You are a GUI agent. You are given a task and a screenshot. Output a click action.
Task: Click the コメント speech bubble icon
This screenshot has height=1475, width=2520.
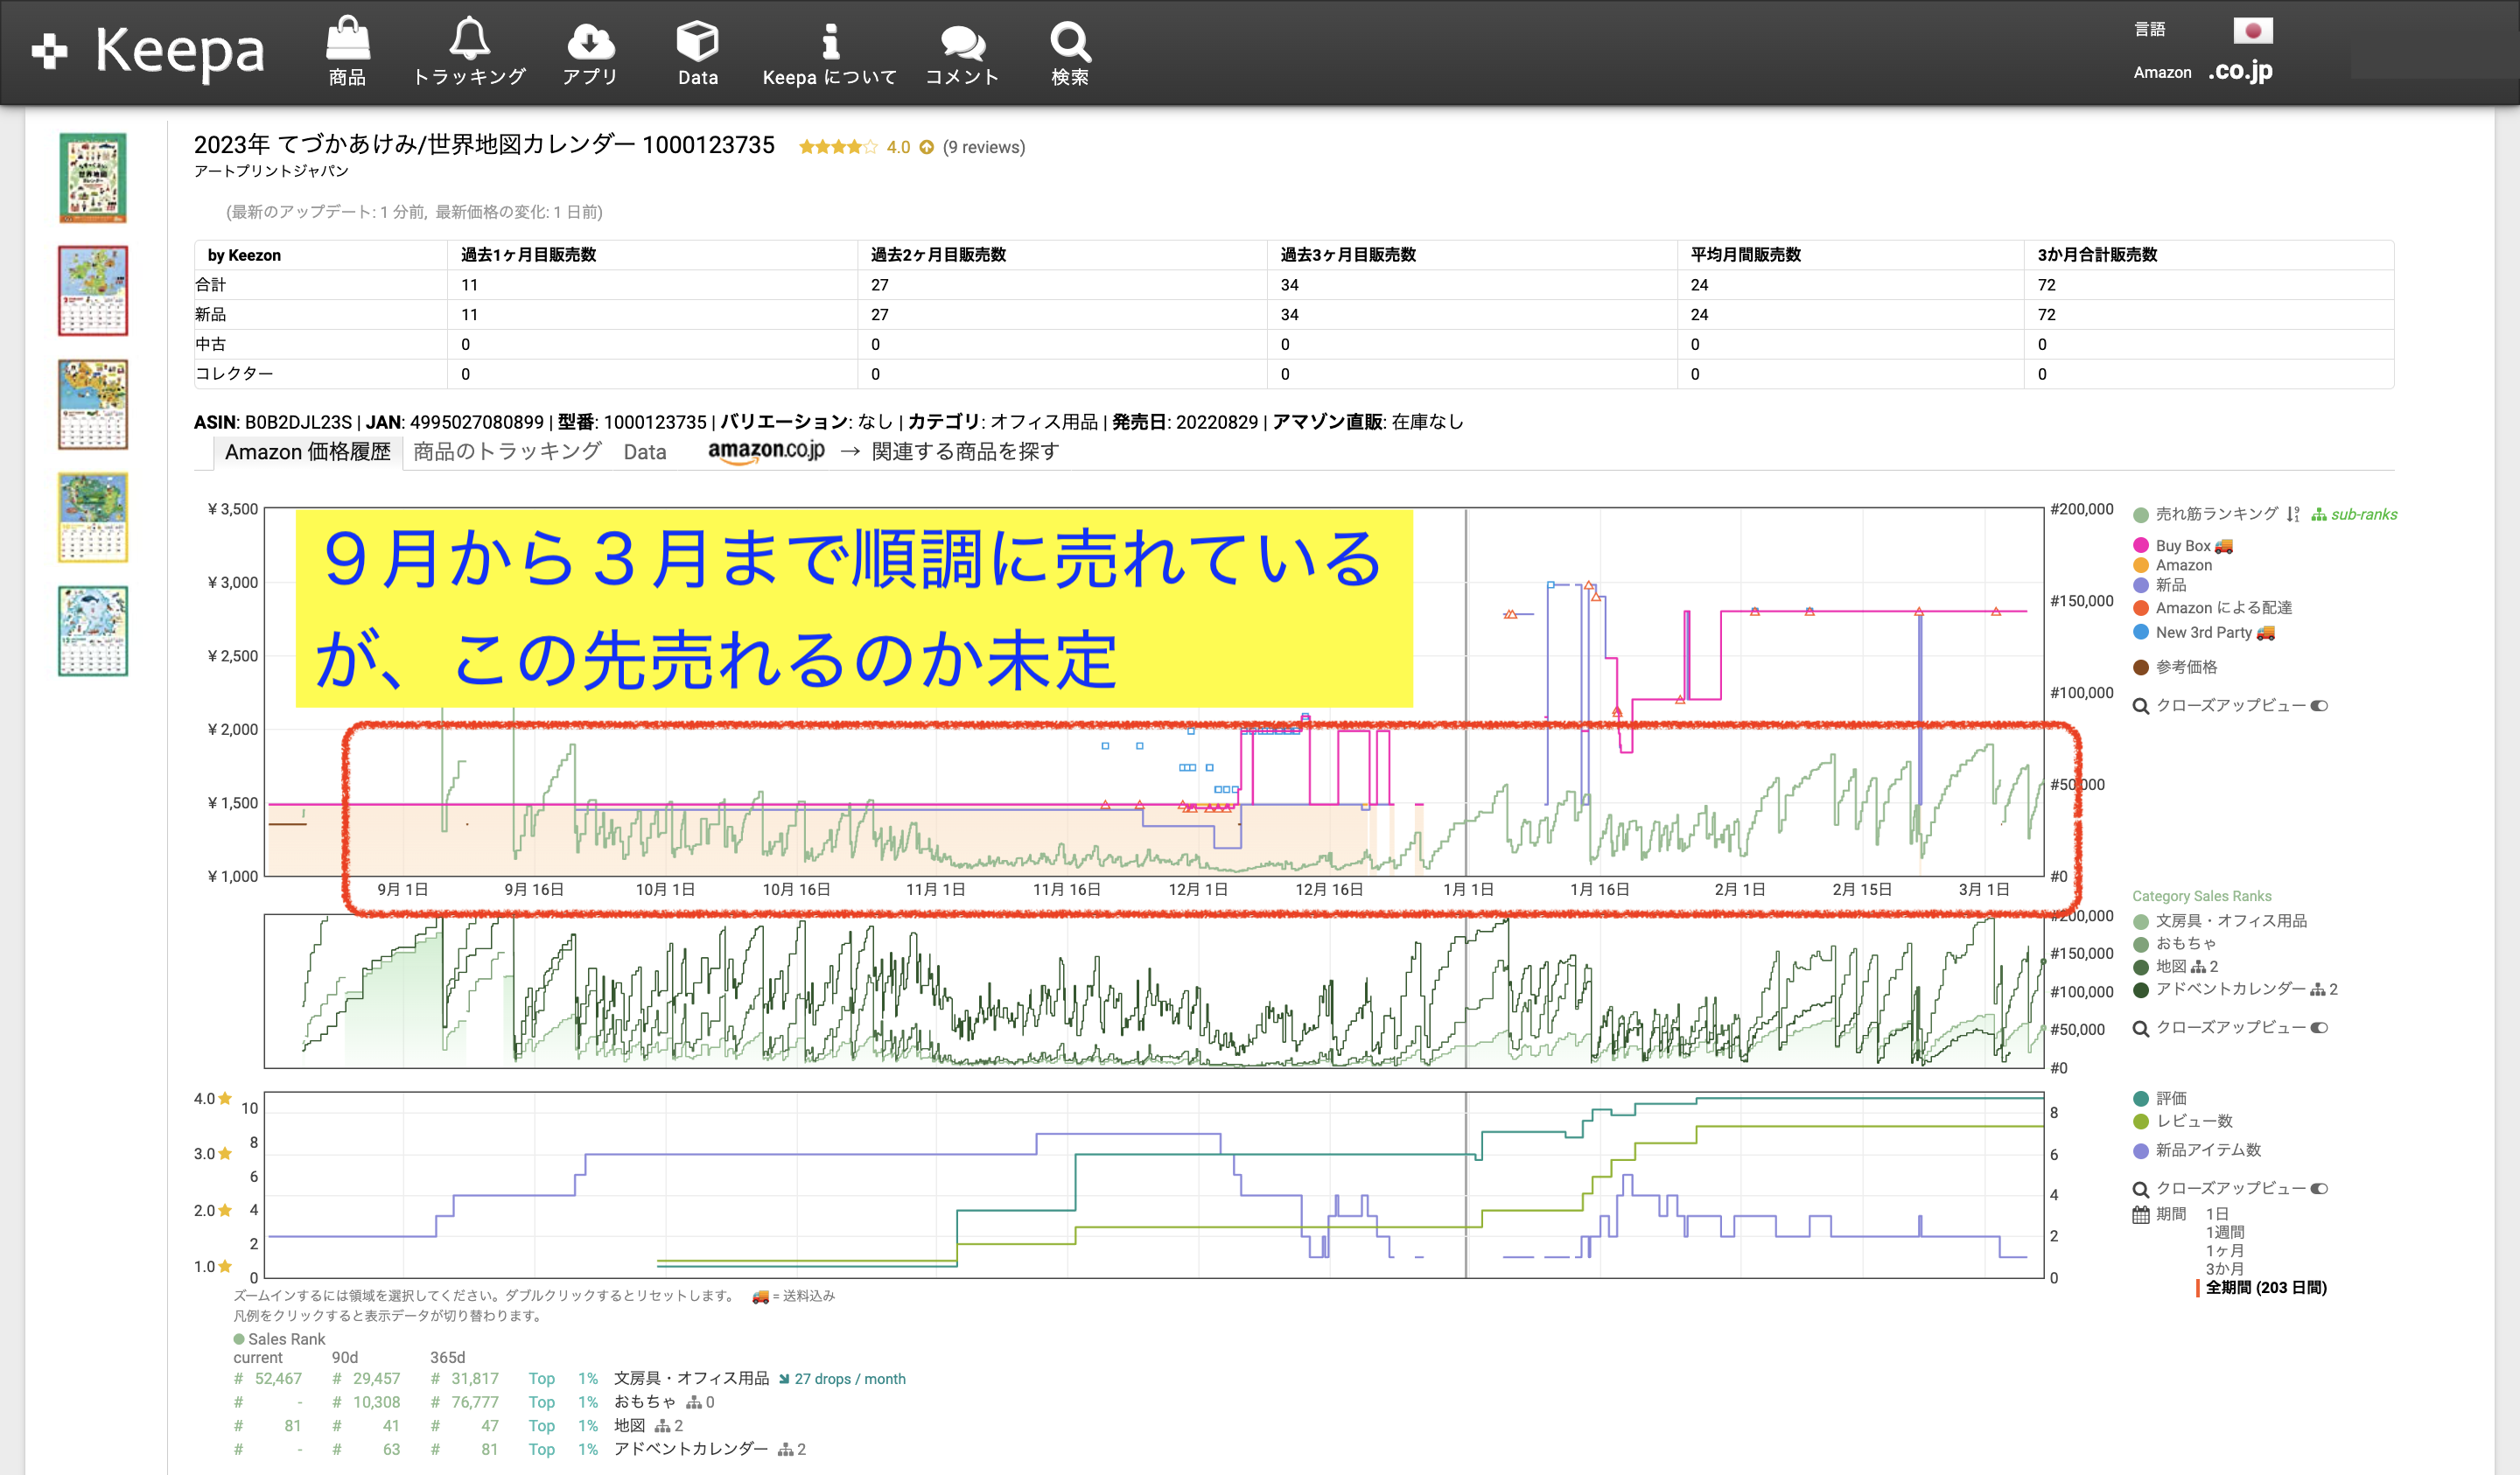pos(962,42)
